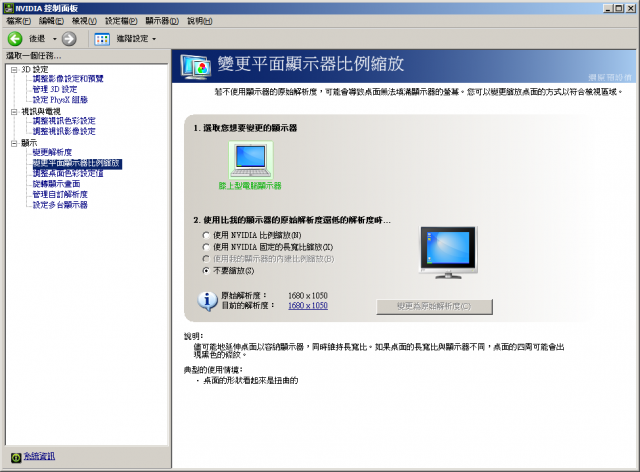This screenshot has width=640, height=472.
Task: Click the 視訊與電視 category label
Action: tap(41, 111)
